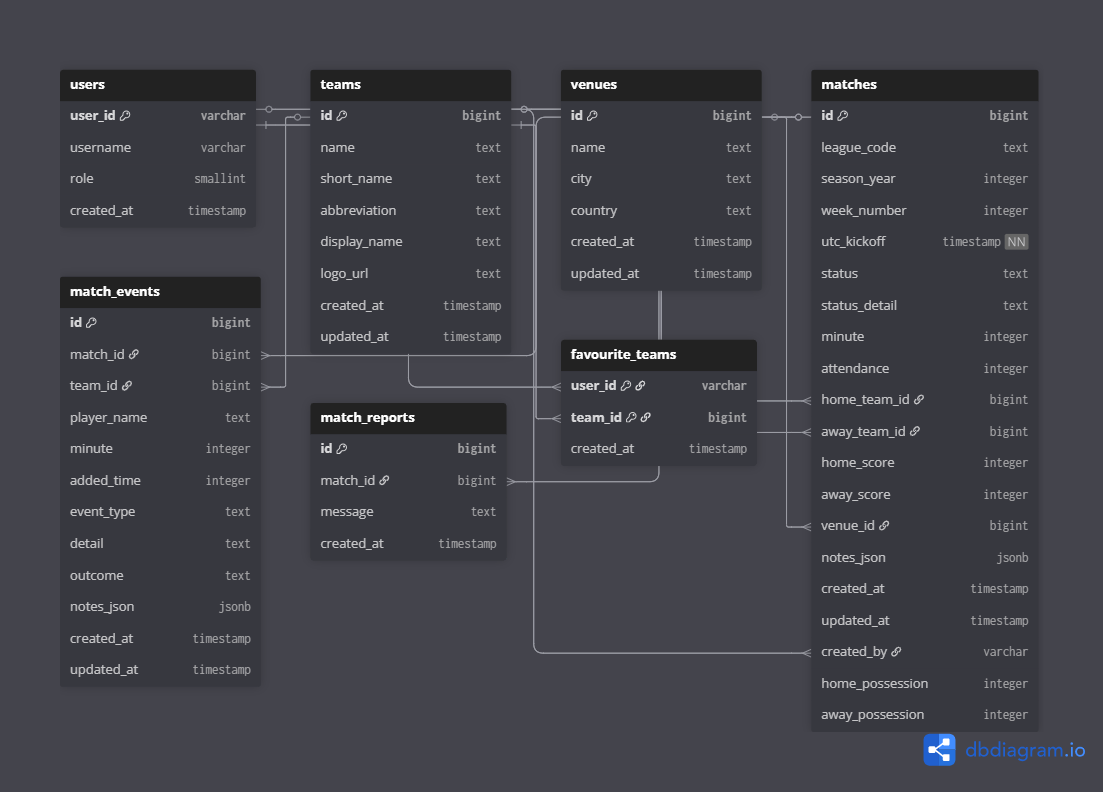
Task: Click the link icon next to created_by
Action: tap(896, 652)
